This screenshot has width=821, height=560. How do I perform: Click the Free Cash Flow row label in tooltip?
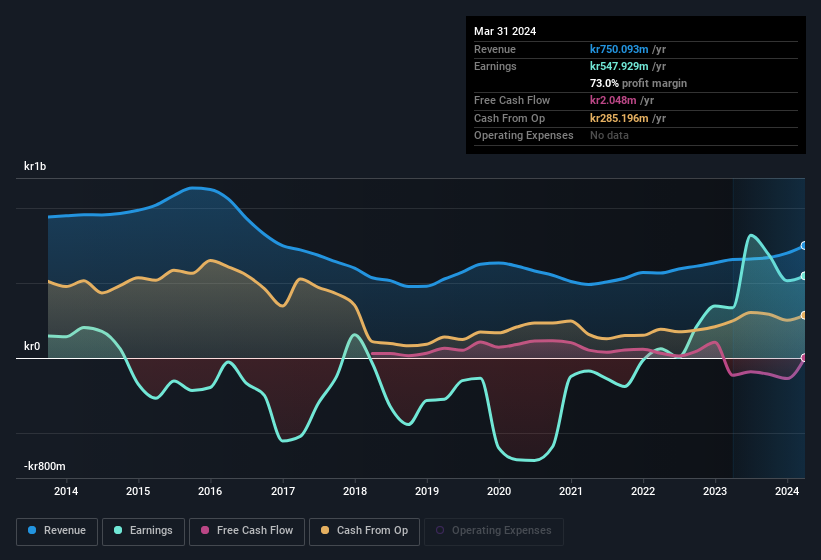tap(512, 100)
